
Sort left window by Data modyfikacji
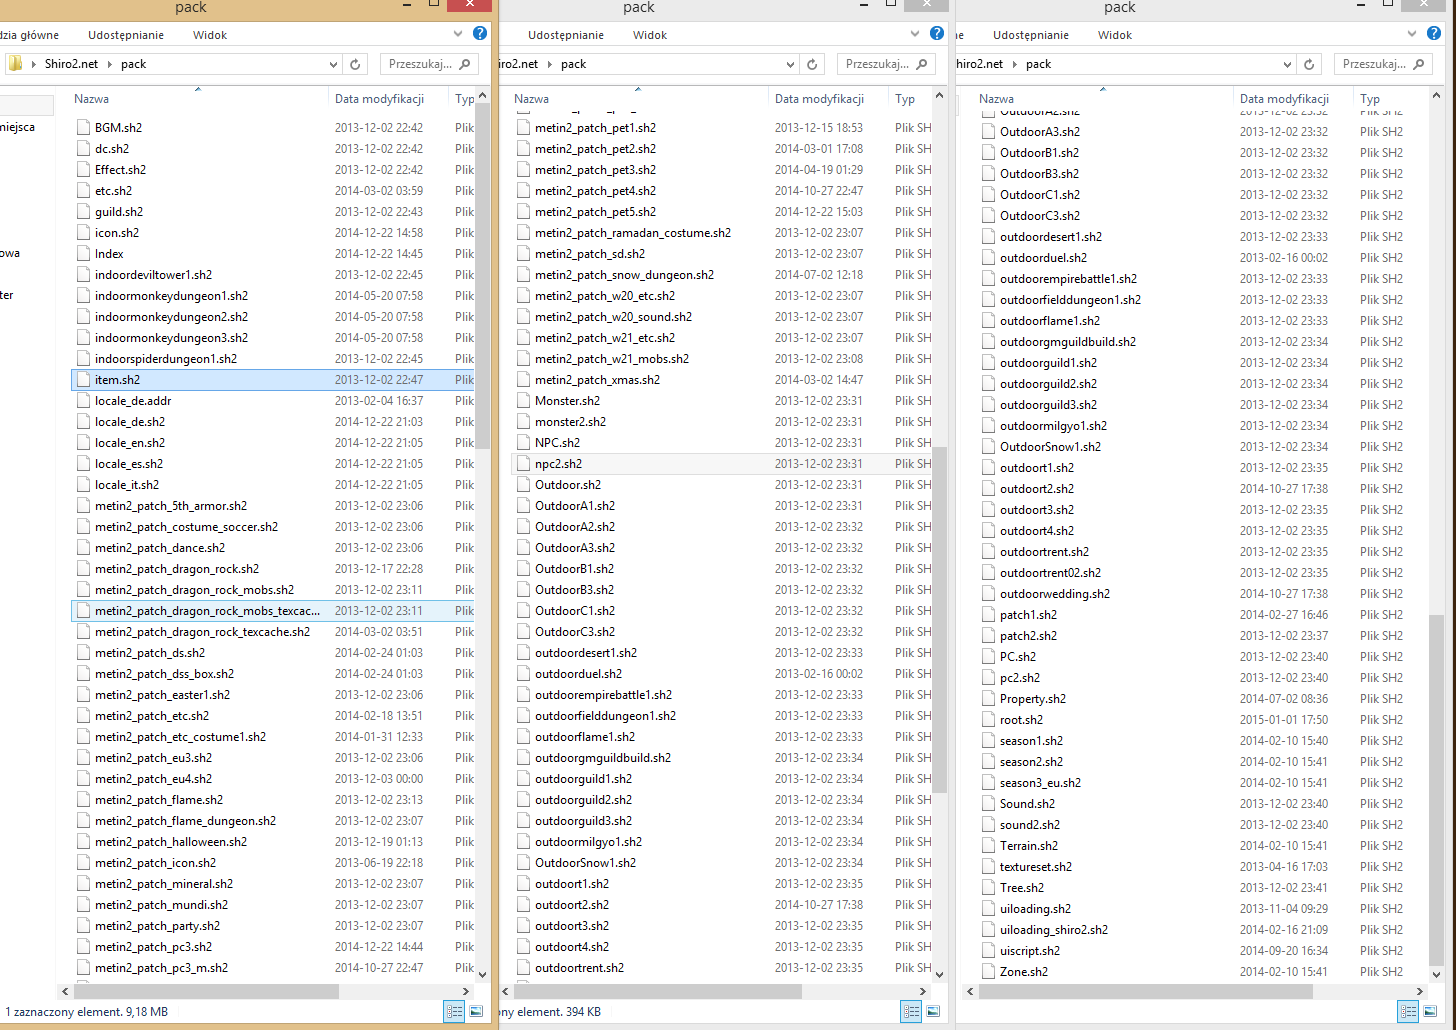click(388, 99)
